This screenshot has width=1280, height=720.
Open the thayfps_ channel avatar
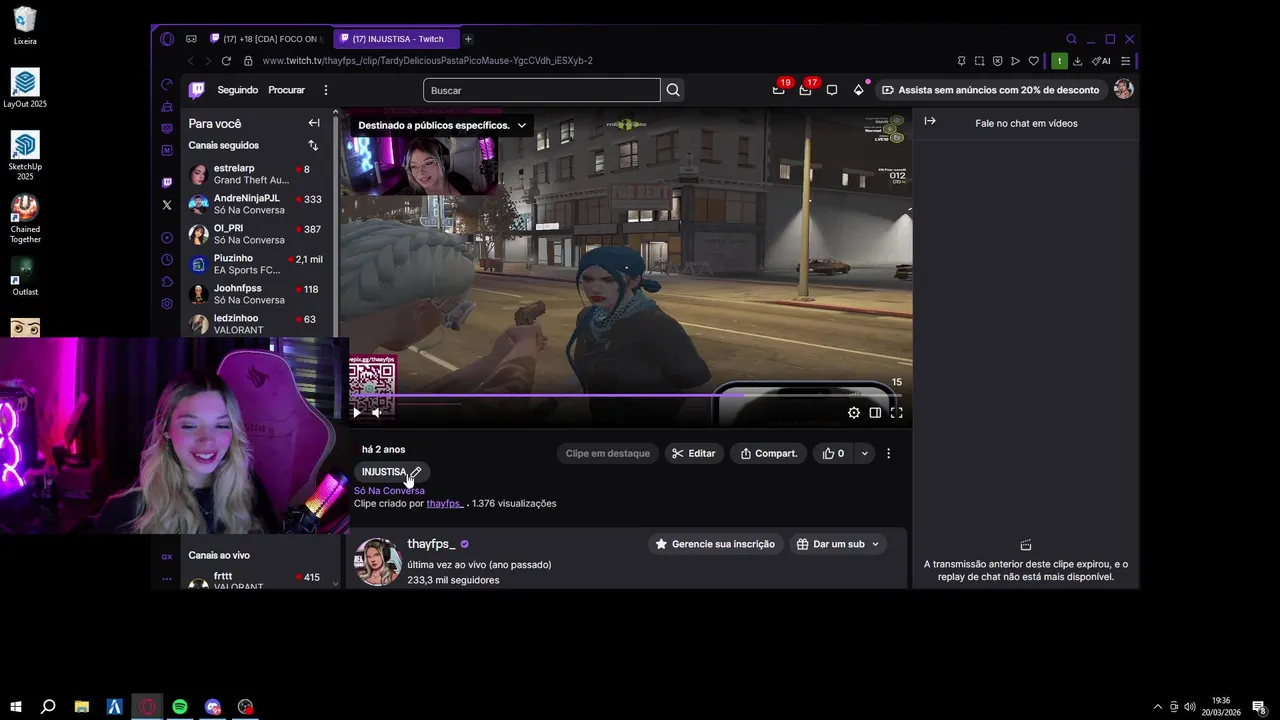[x=378, y=562]
